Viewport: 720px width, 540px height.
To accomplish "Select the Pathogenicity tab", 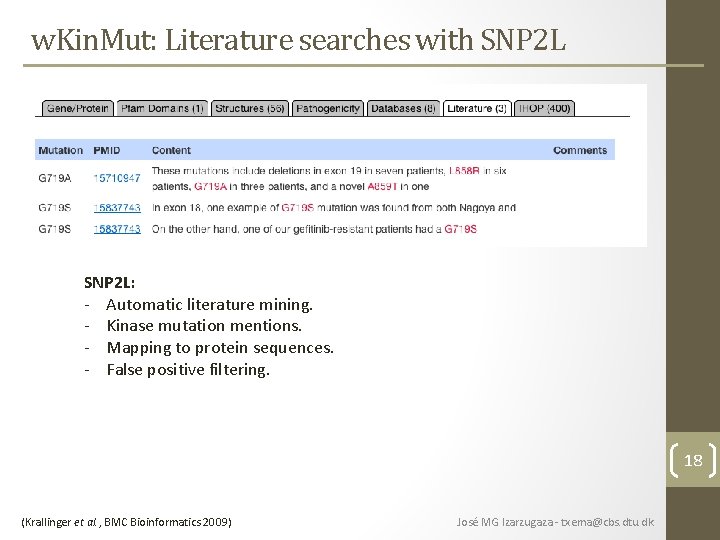I will [328, 108].
